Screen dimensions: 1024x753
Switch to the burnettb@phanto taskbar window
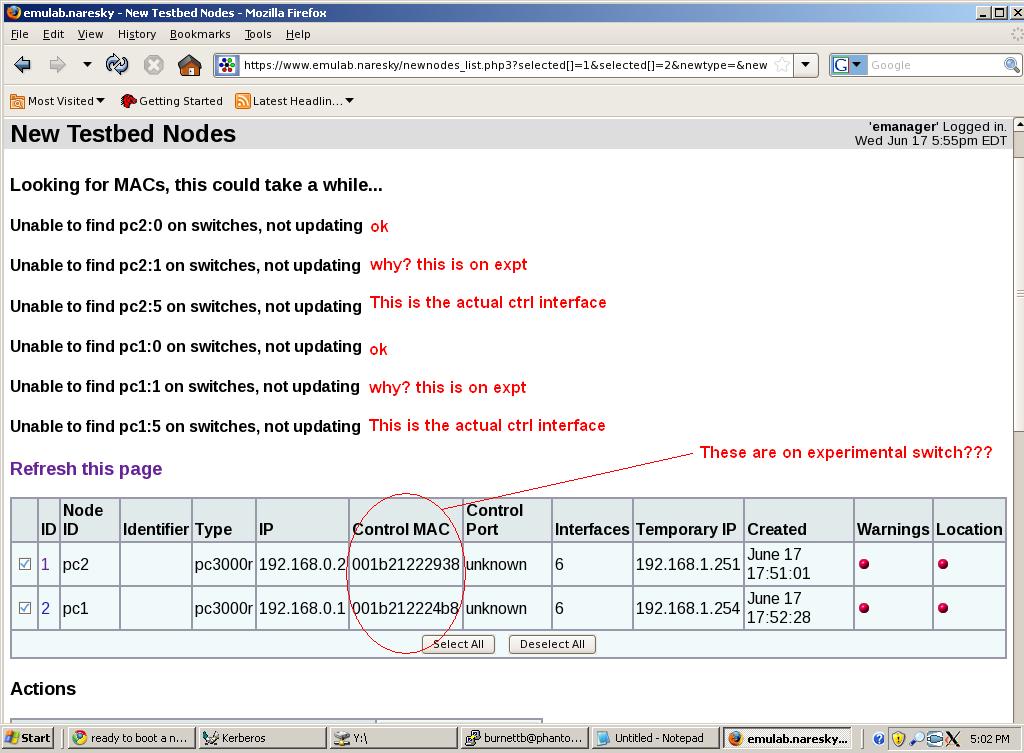(524, 738)
